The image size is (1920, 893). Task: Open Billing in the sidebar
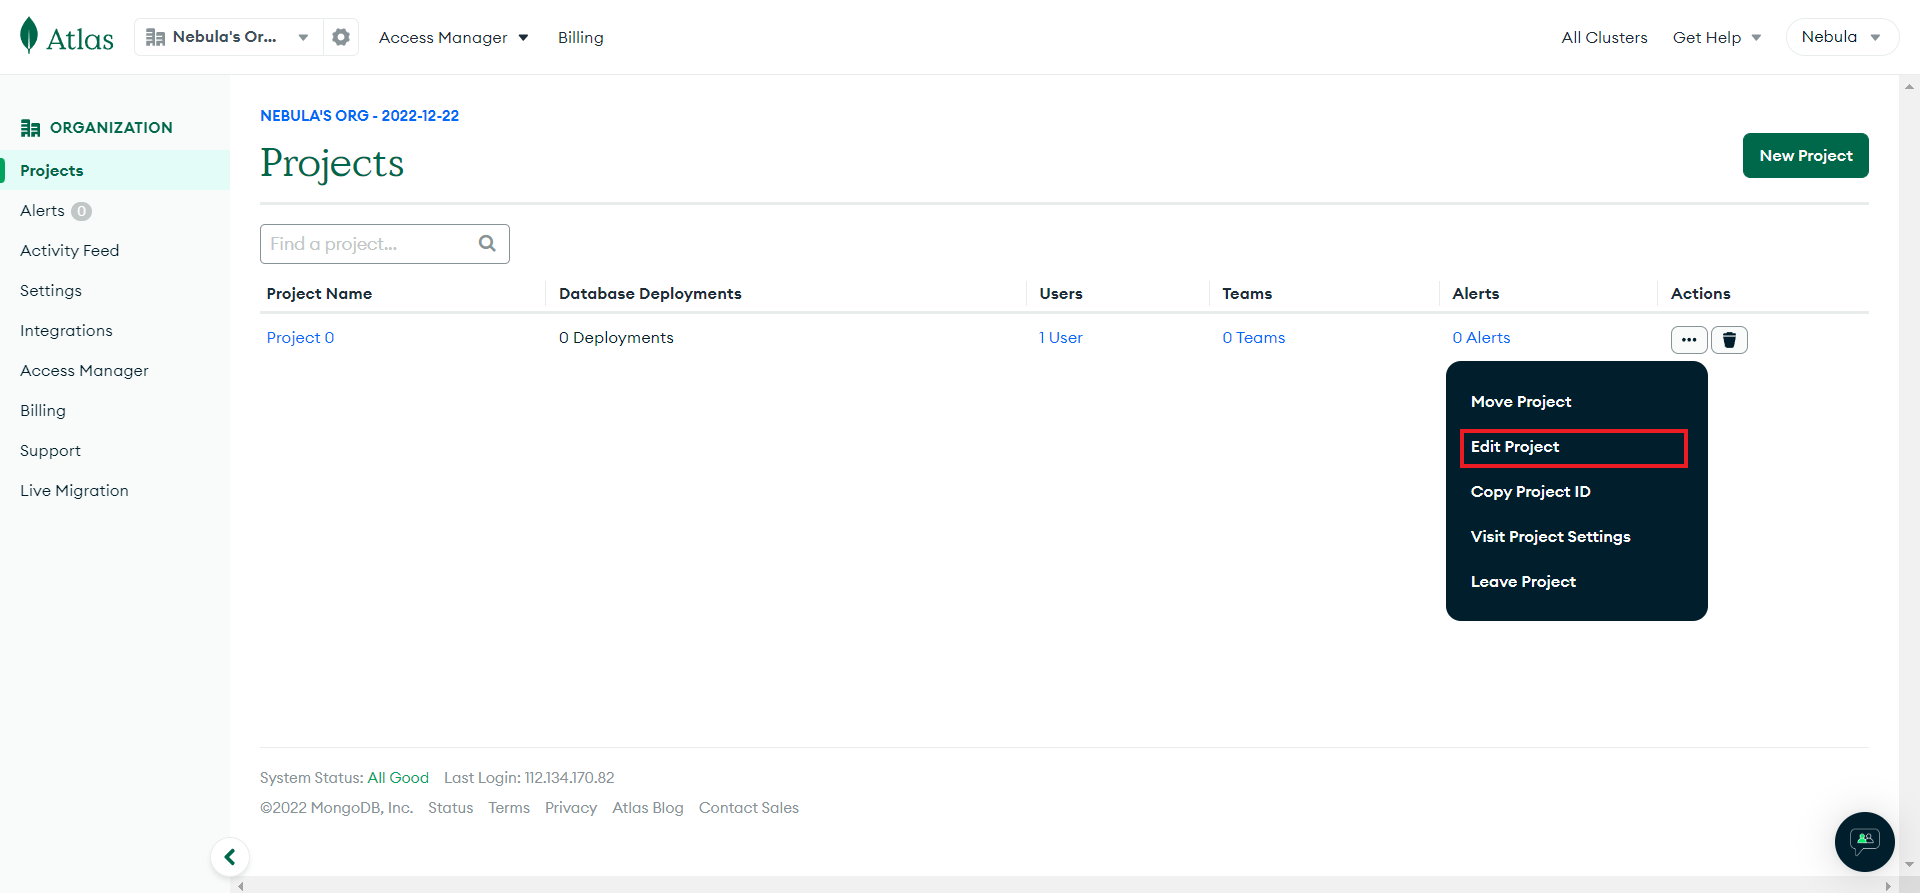pos(43,410)
